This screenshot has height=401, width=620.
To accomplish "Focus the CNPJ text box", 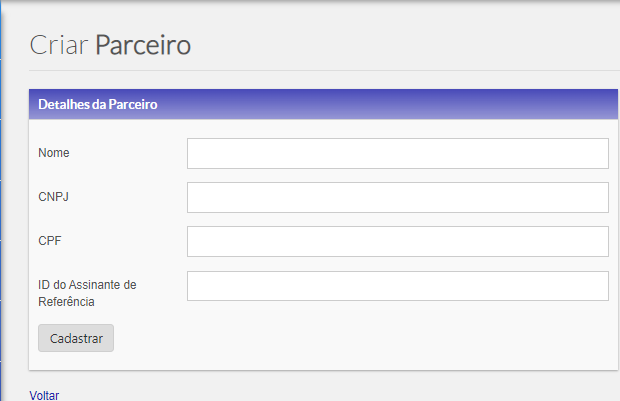I will tap(397, 197).
